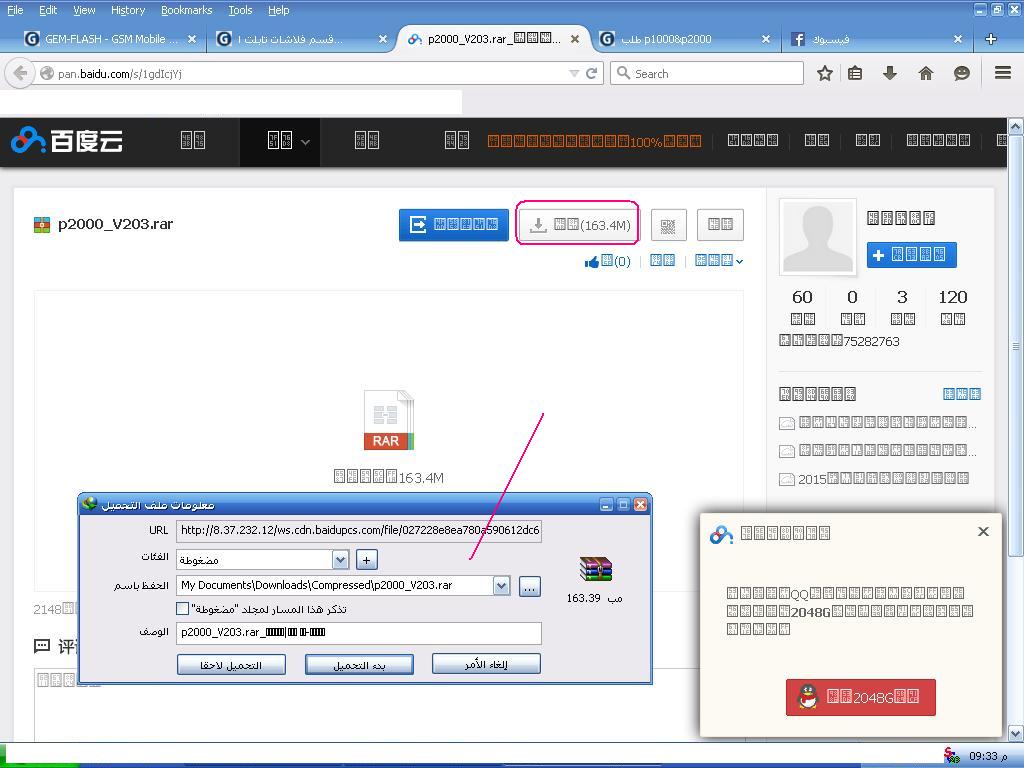Click the URL field in download dialog
The width and height of the screenshot is (1024, 768).
click(x=359, y=530)
